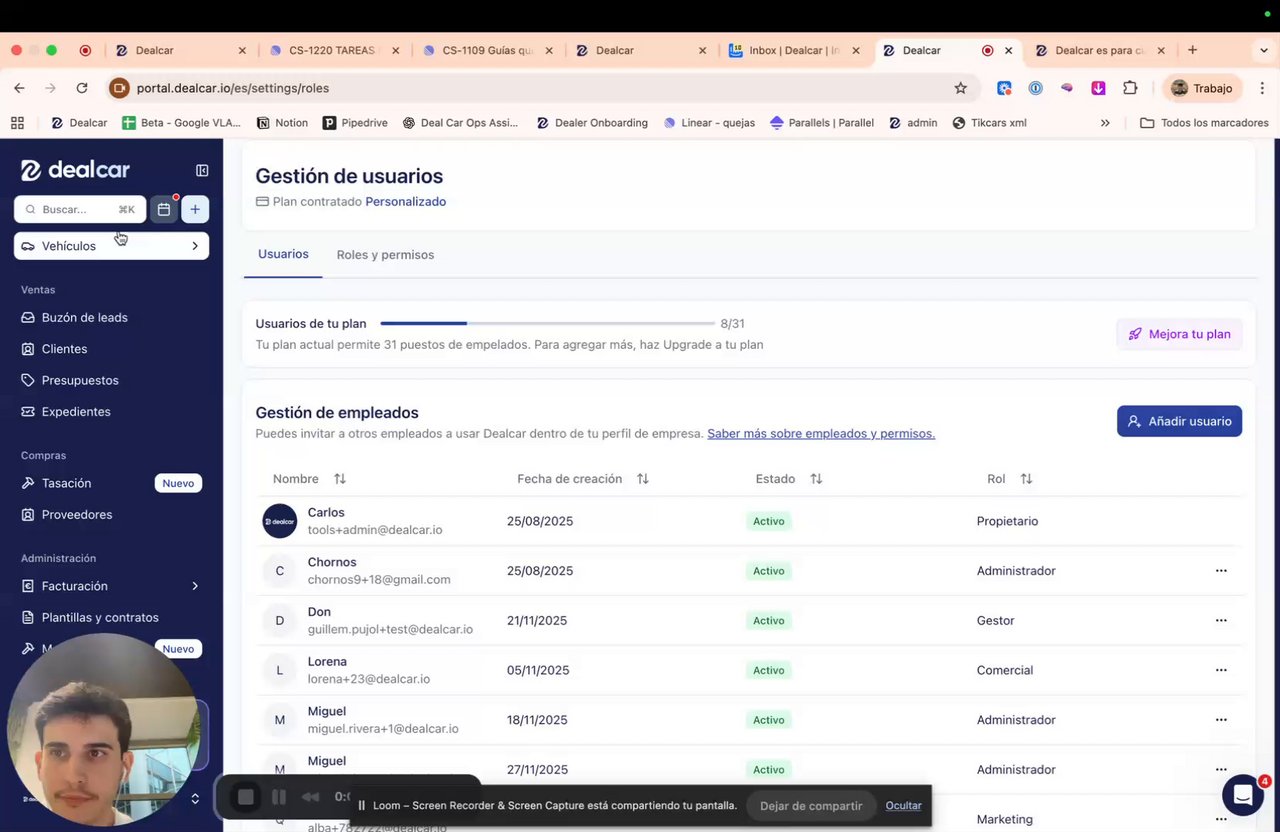The width and height of the screenshot is (1280, 832).
Task: Click the Mejora tu plan button
Action: [x=1179, y=334]
